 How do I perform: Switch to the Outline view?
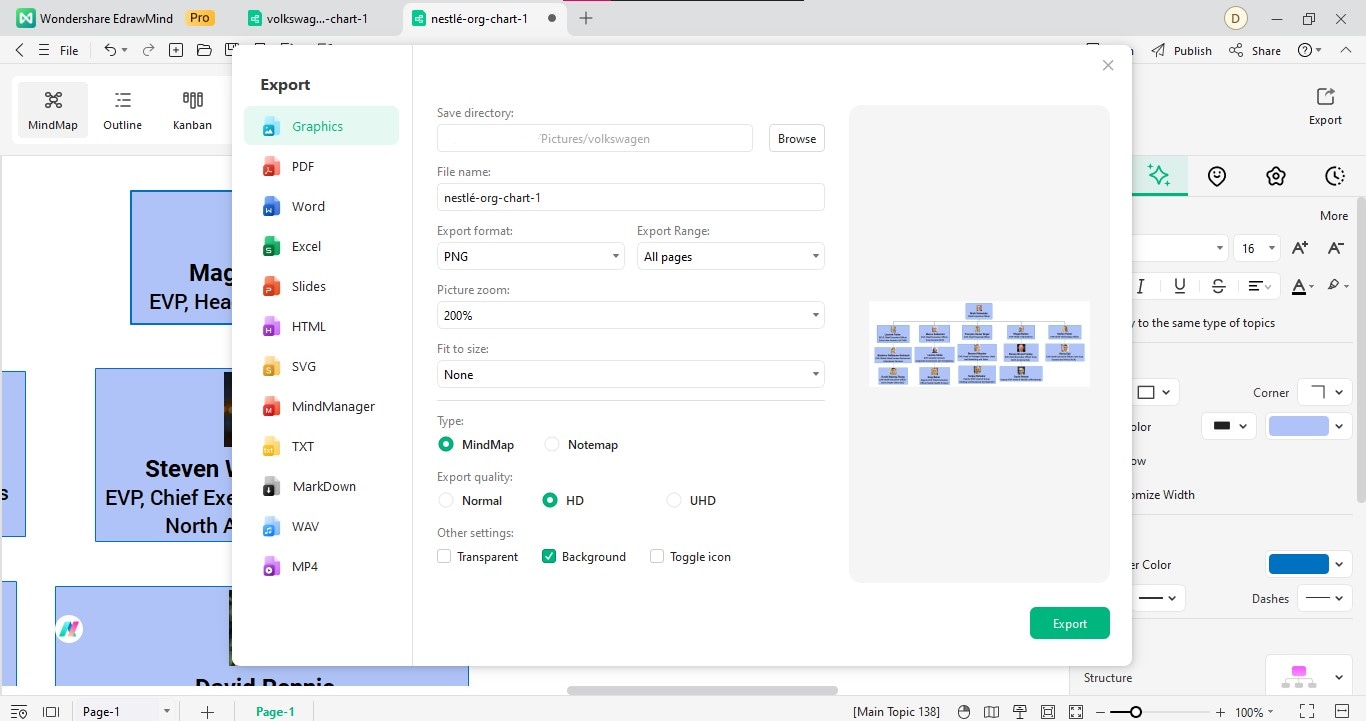pos(122,110)
